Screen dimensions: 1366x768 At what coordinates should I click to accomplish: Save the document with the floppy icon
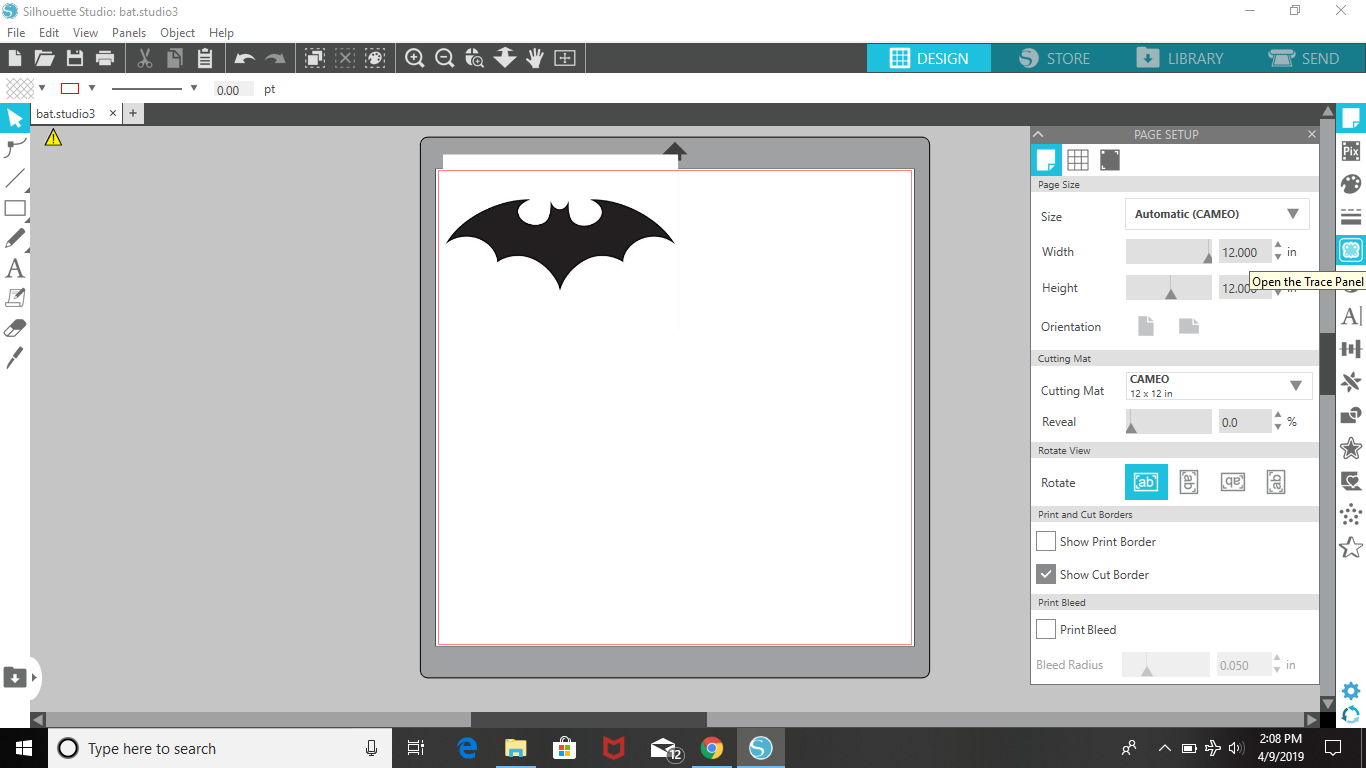[x=75, y=58]
